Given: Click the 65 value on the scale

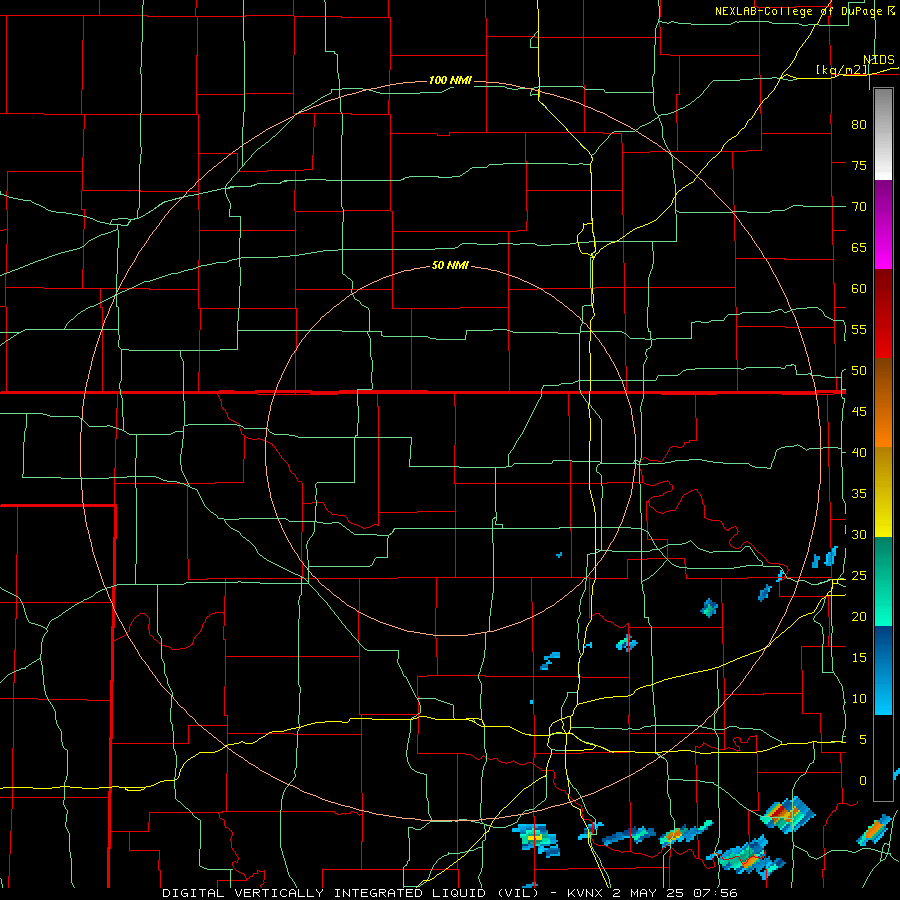Looking at the screenshot, I should [859, 247].
